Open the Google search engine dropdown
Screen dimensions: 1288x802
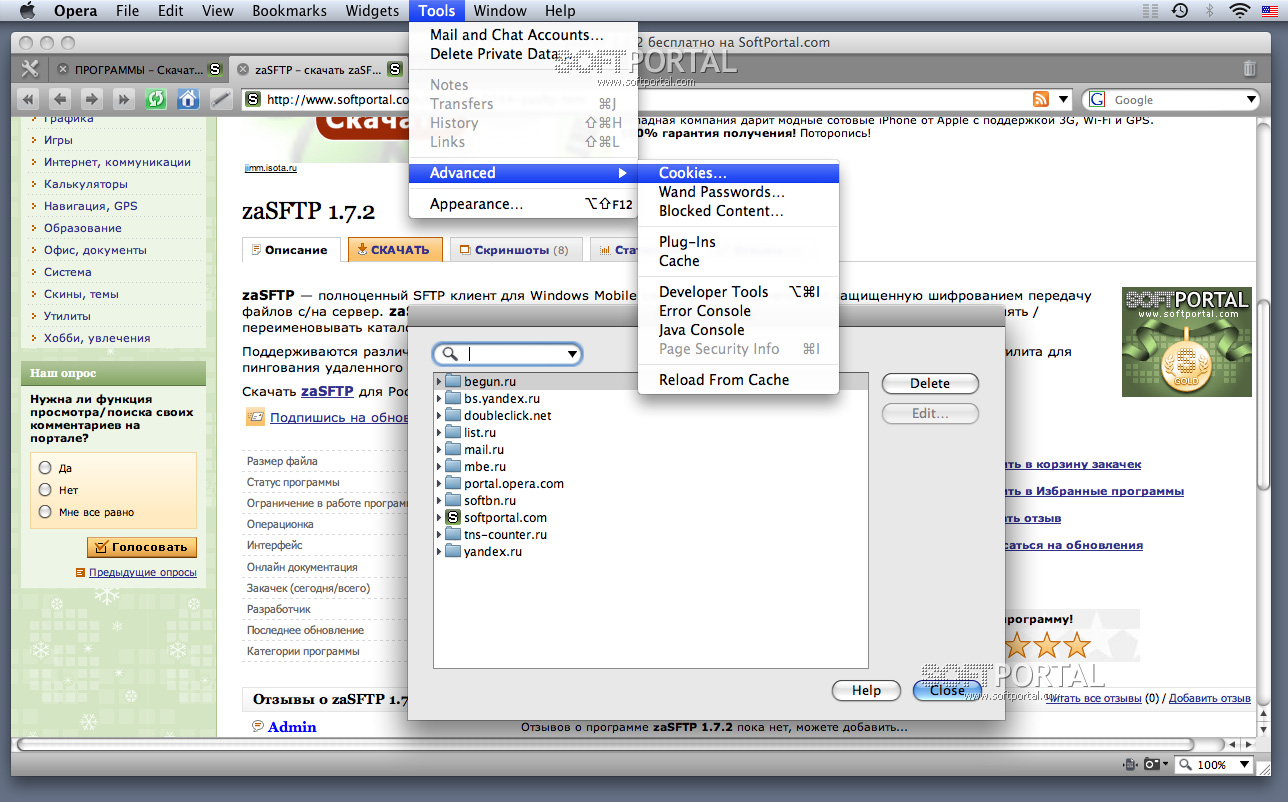coord(1251,99)
